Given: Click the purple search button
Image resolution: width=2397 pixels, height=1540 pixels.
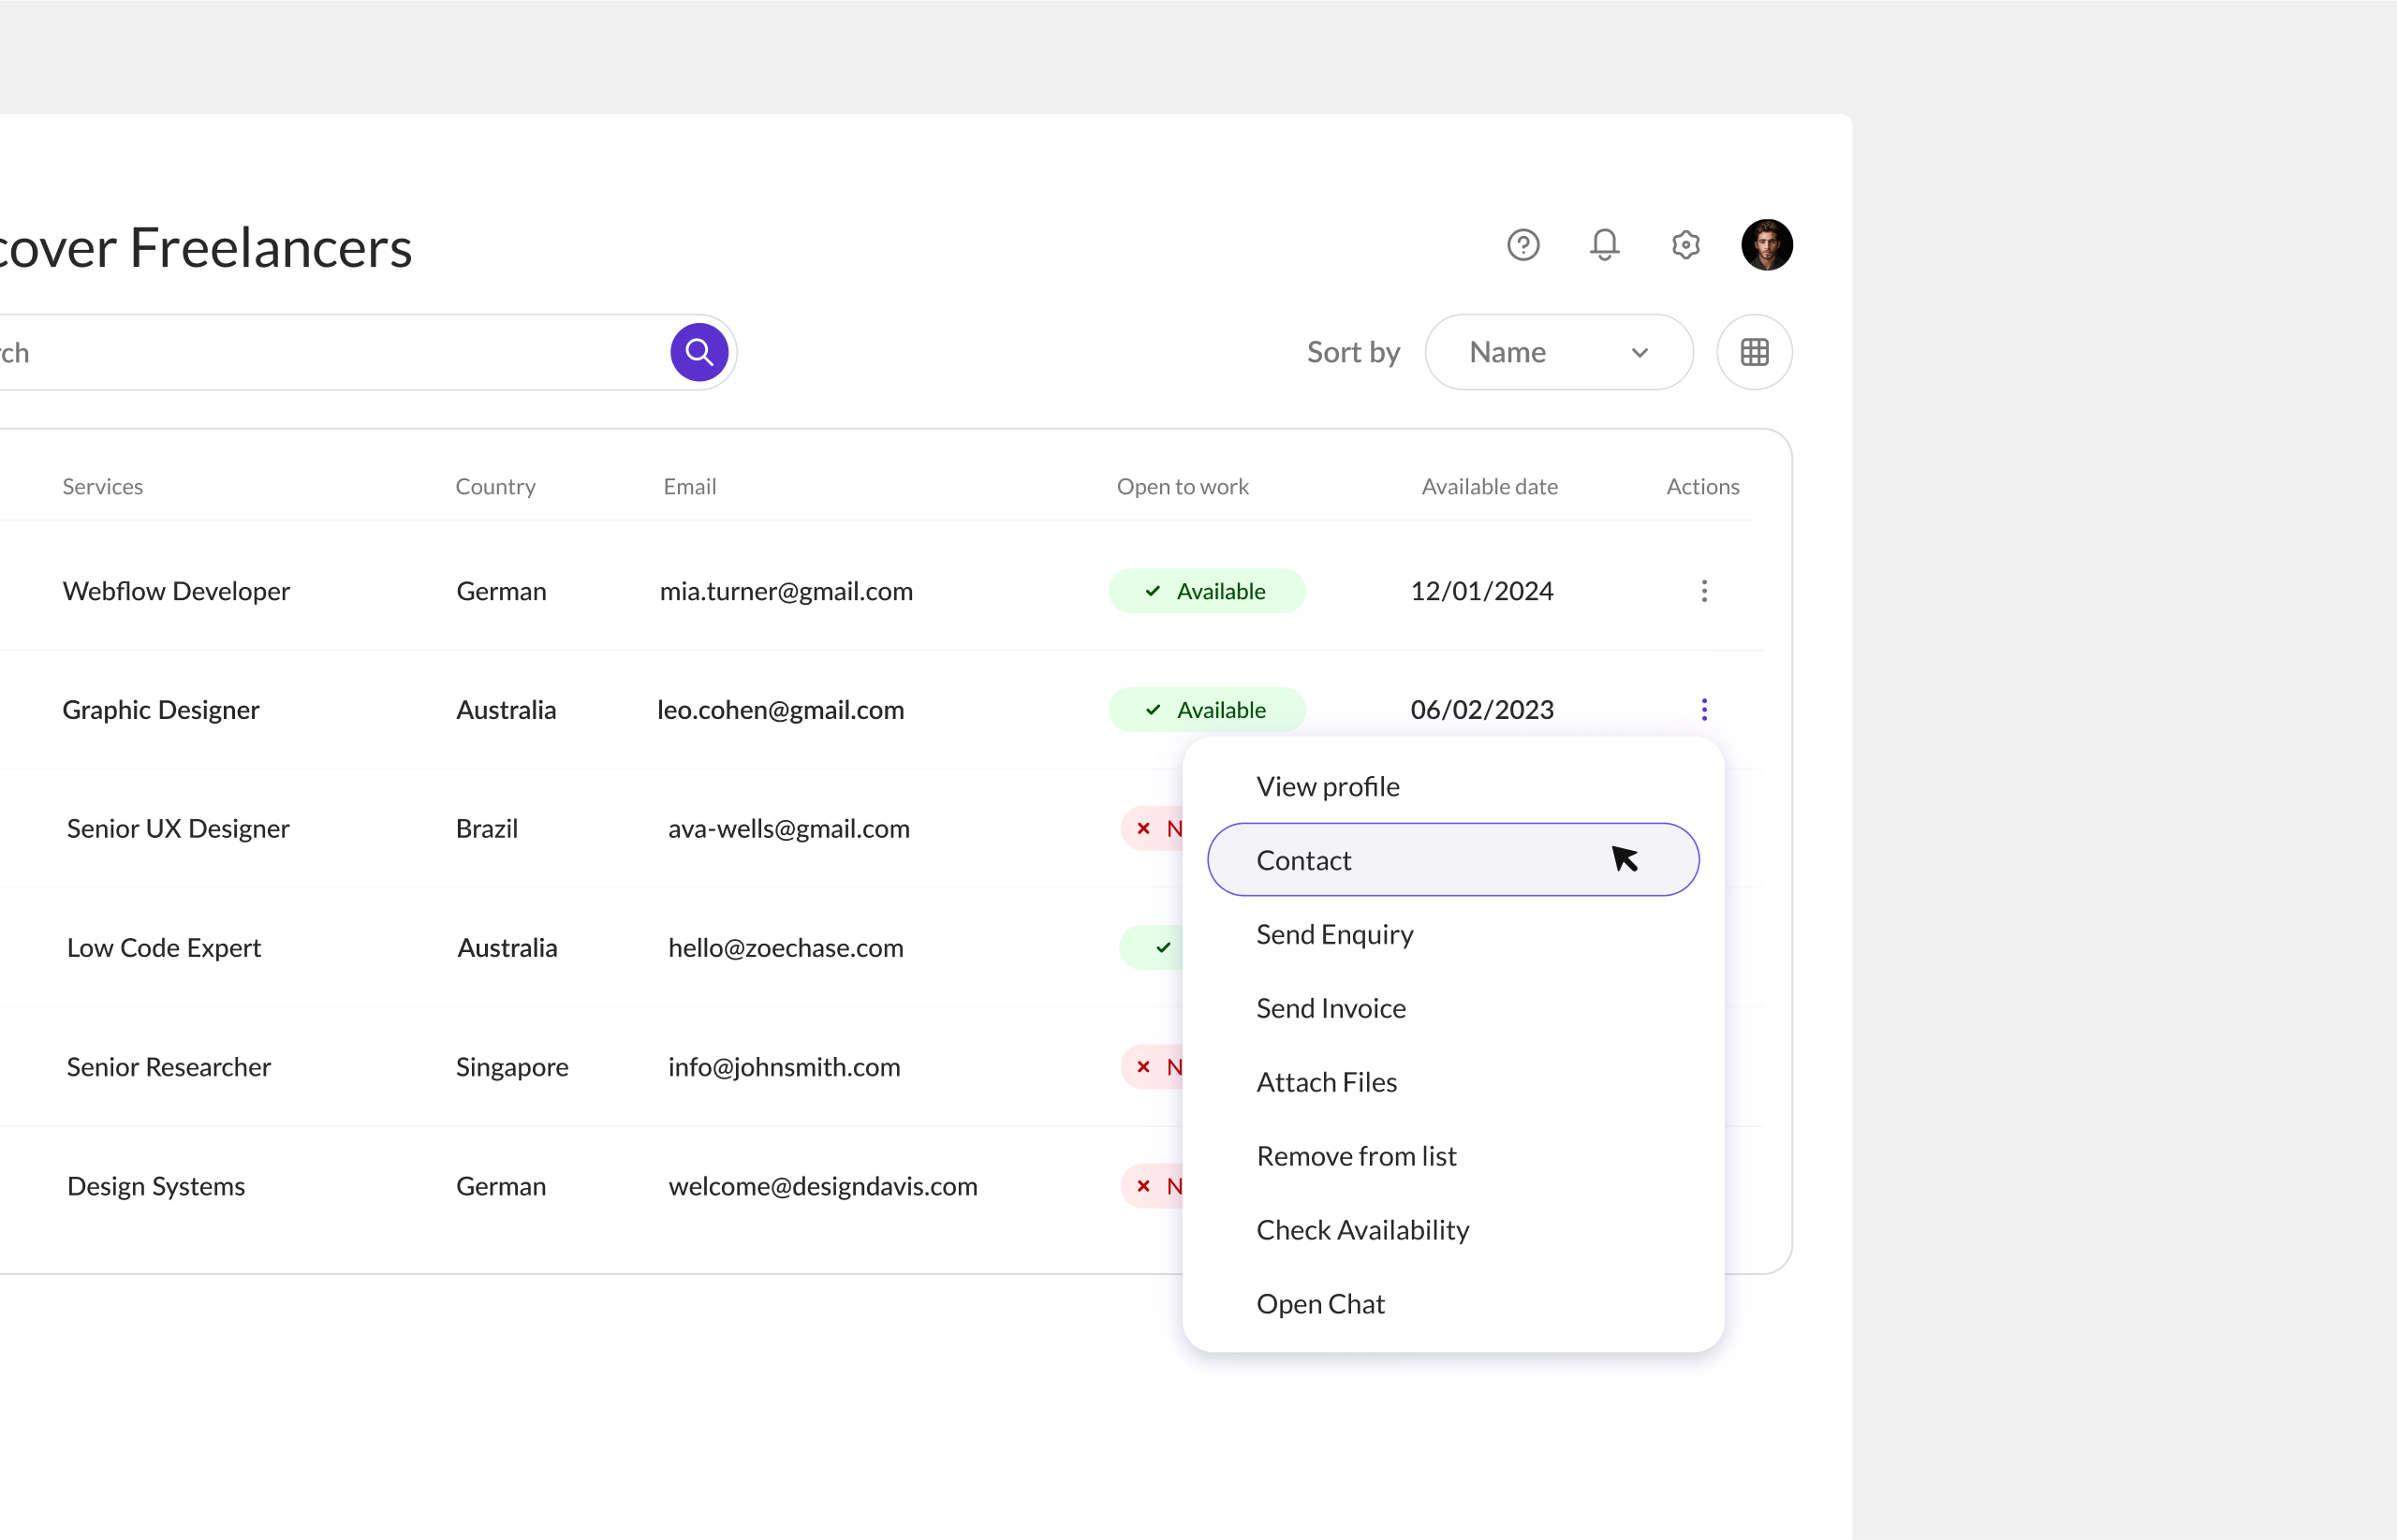Looking at the screenshot, I should [699, 352].
